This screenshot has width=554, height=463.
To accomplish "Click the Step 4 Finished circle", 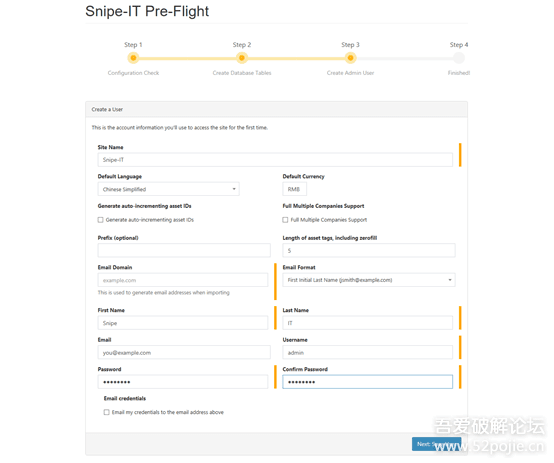I will pyautogui.click(x=459, y=58).
